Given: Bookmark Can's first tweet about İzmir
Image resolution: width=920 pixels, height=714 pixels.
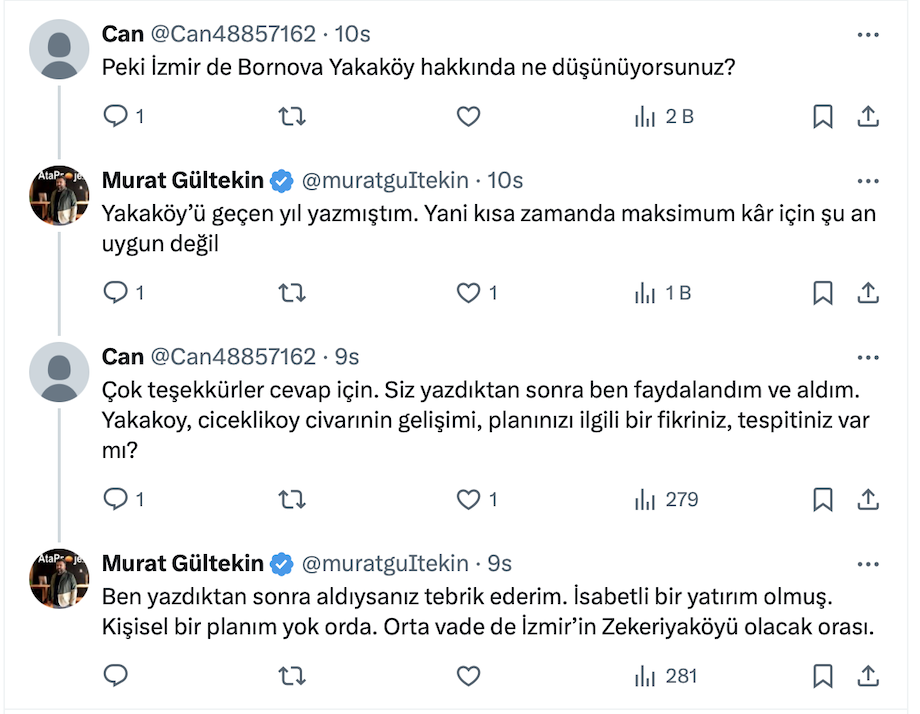Looking at the screenshot, I should (822, 117).
